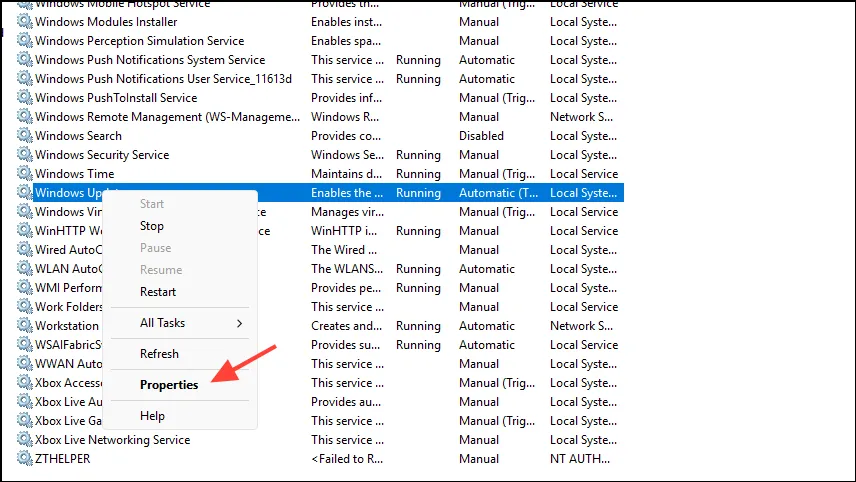Select Windows Security Service name
This screenshot has width=856, height=482.
point(102,155)
